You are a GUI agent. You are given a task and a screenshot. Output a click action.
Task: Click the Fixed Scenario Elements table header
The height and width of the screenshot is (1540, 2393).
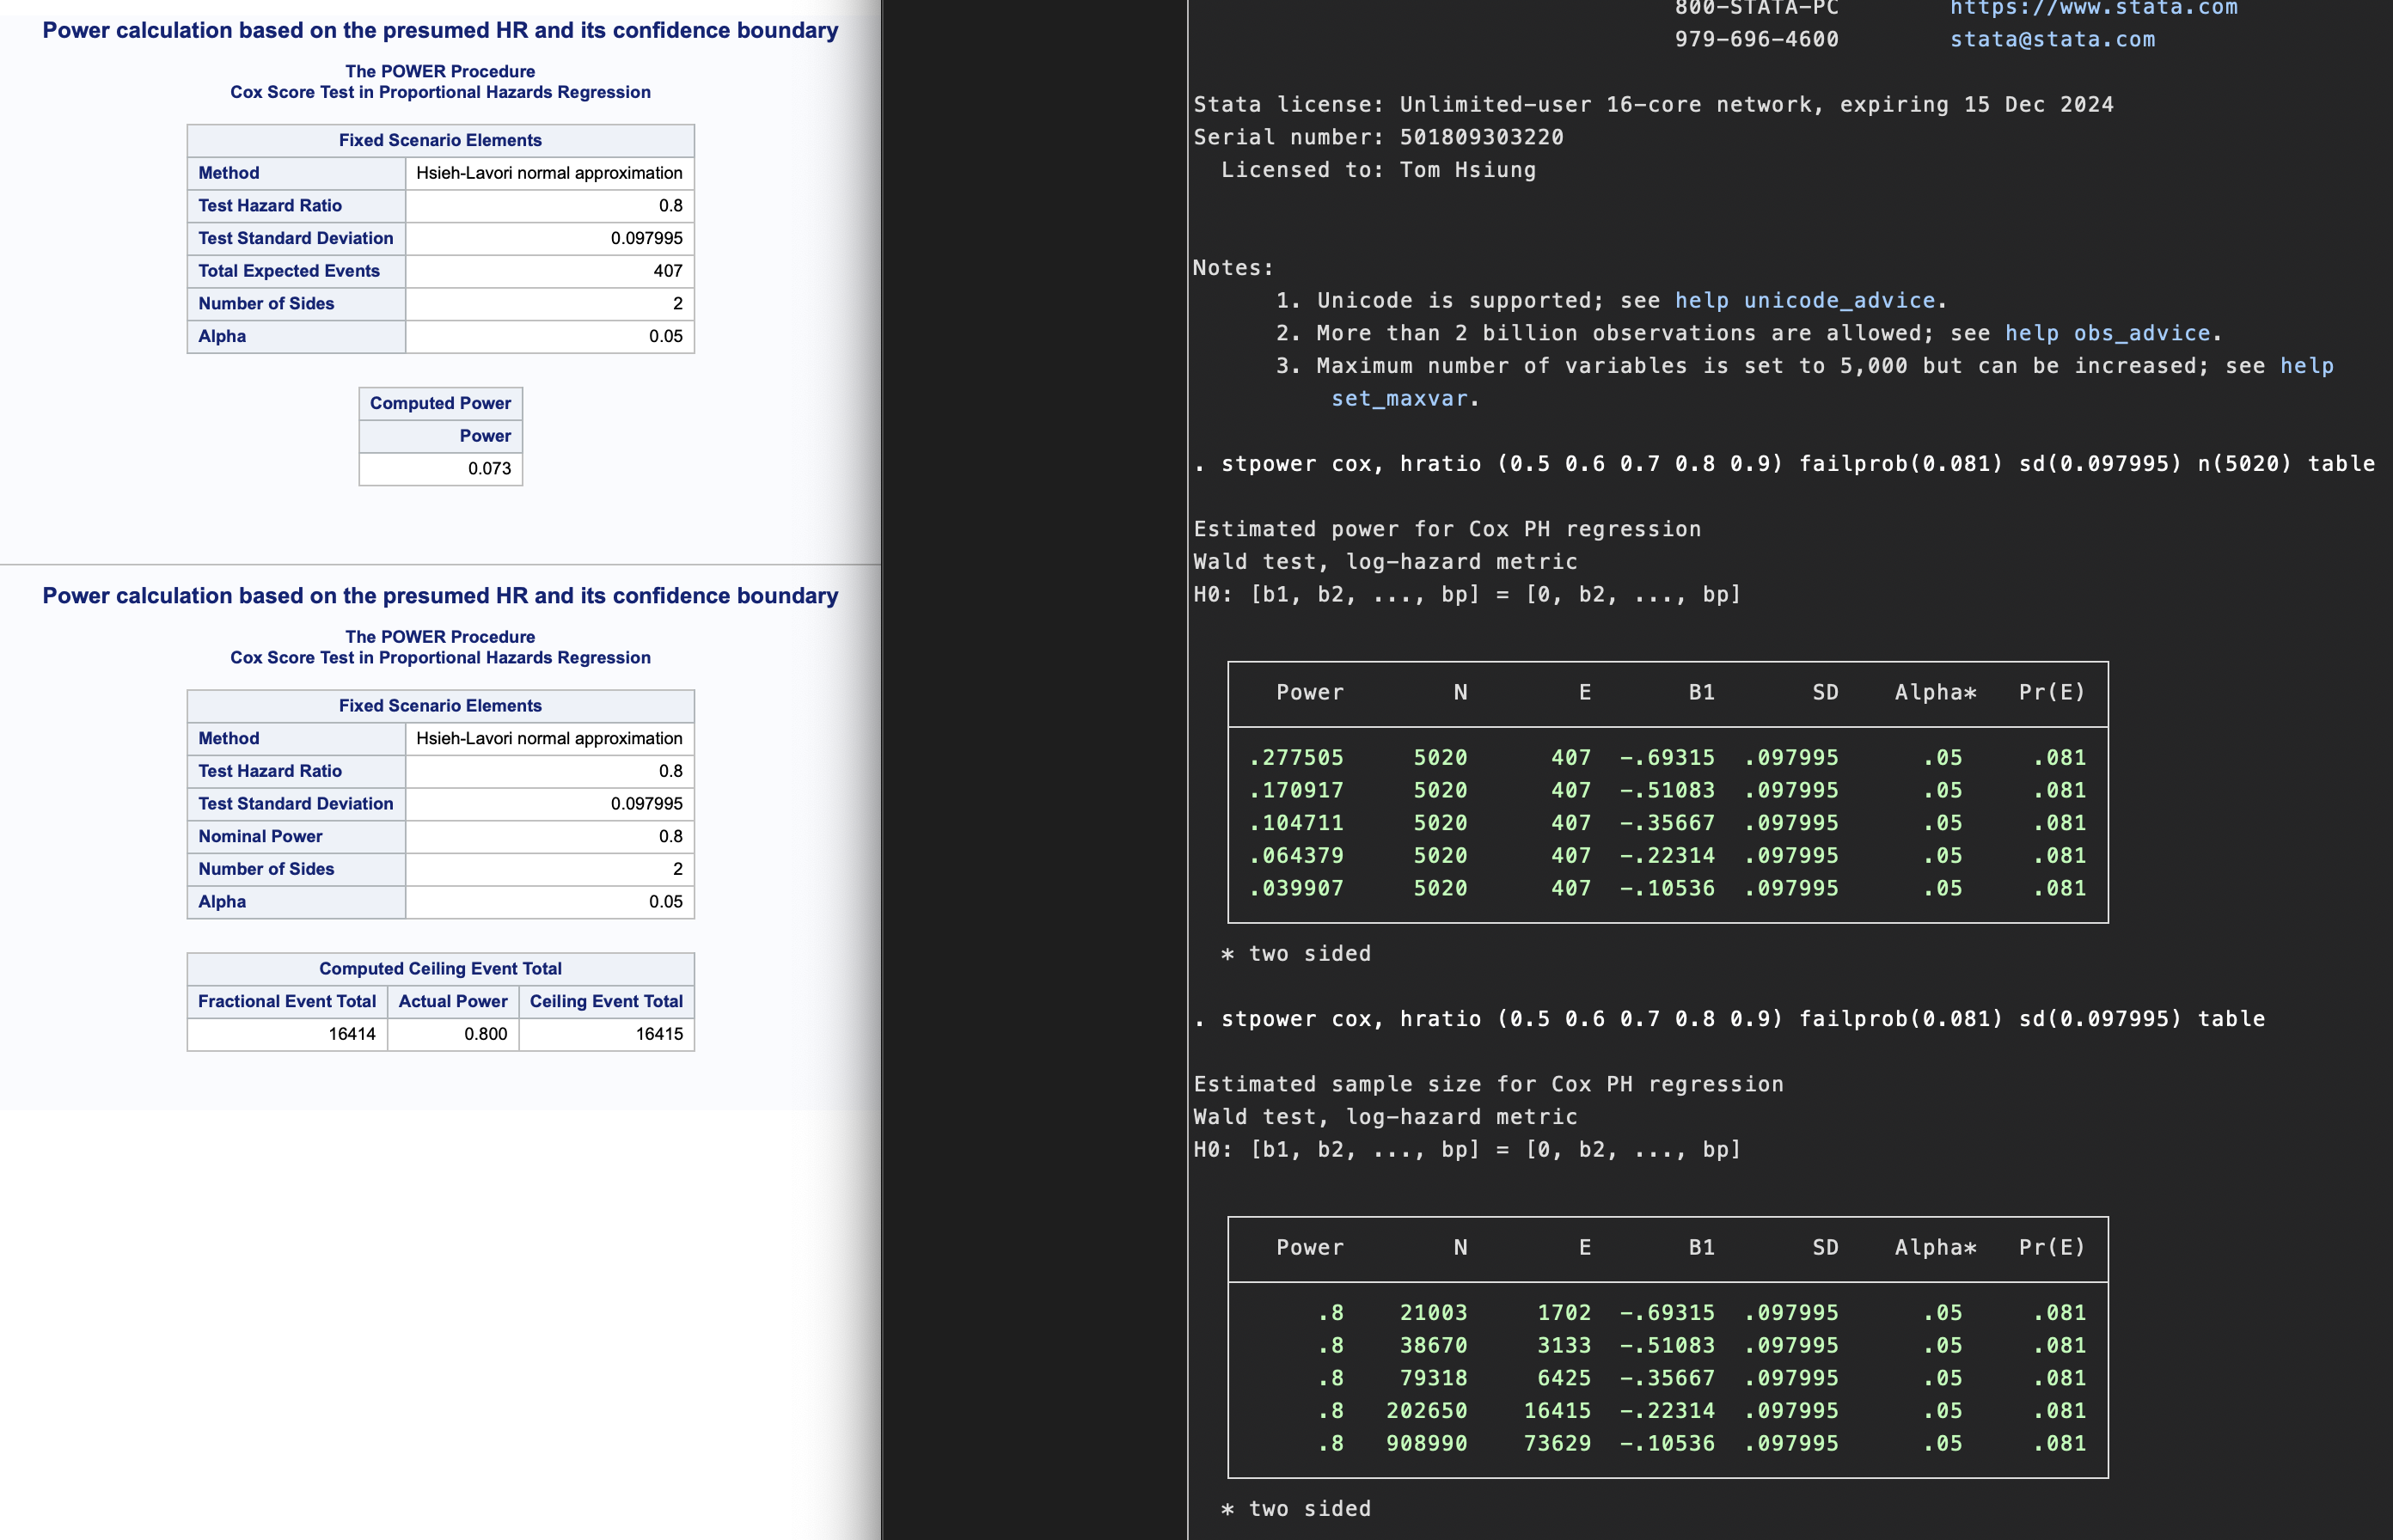click(x=439, y=140)
